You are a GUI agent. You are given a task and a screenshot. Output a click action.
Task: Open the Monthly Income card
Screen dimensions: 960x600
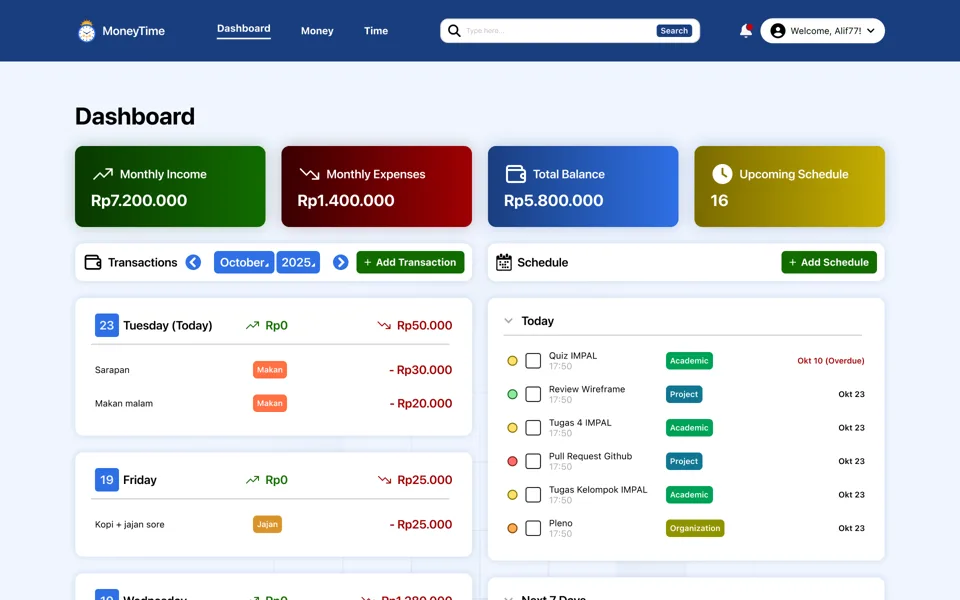(170, 186)
